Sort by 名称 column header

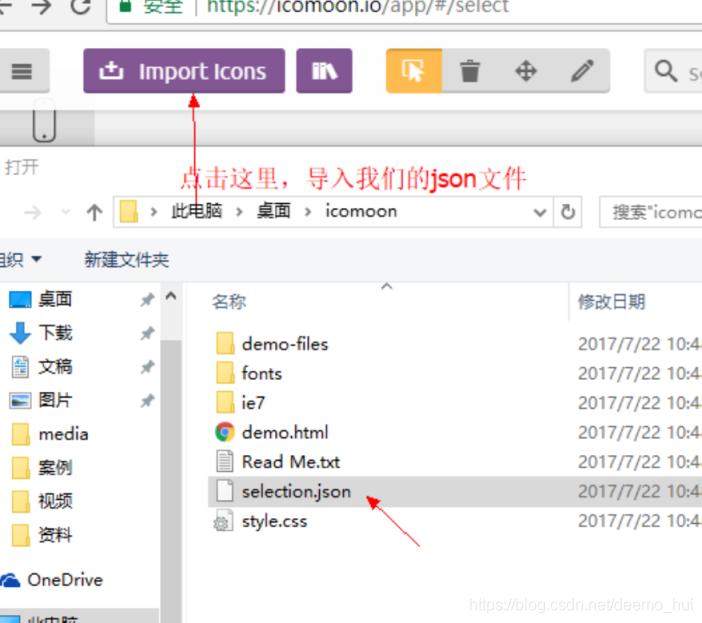click(229, 302)
